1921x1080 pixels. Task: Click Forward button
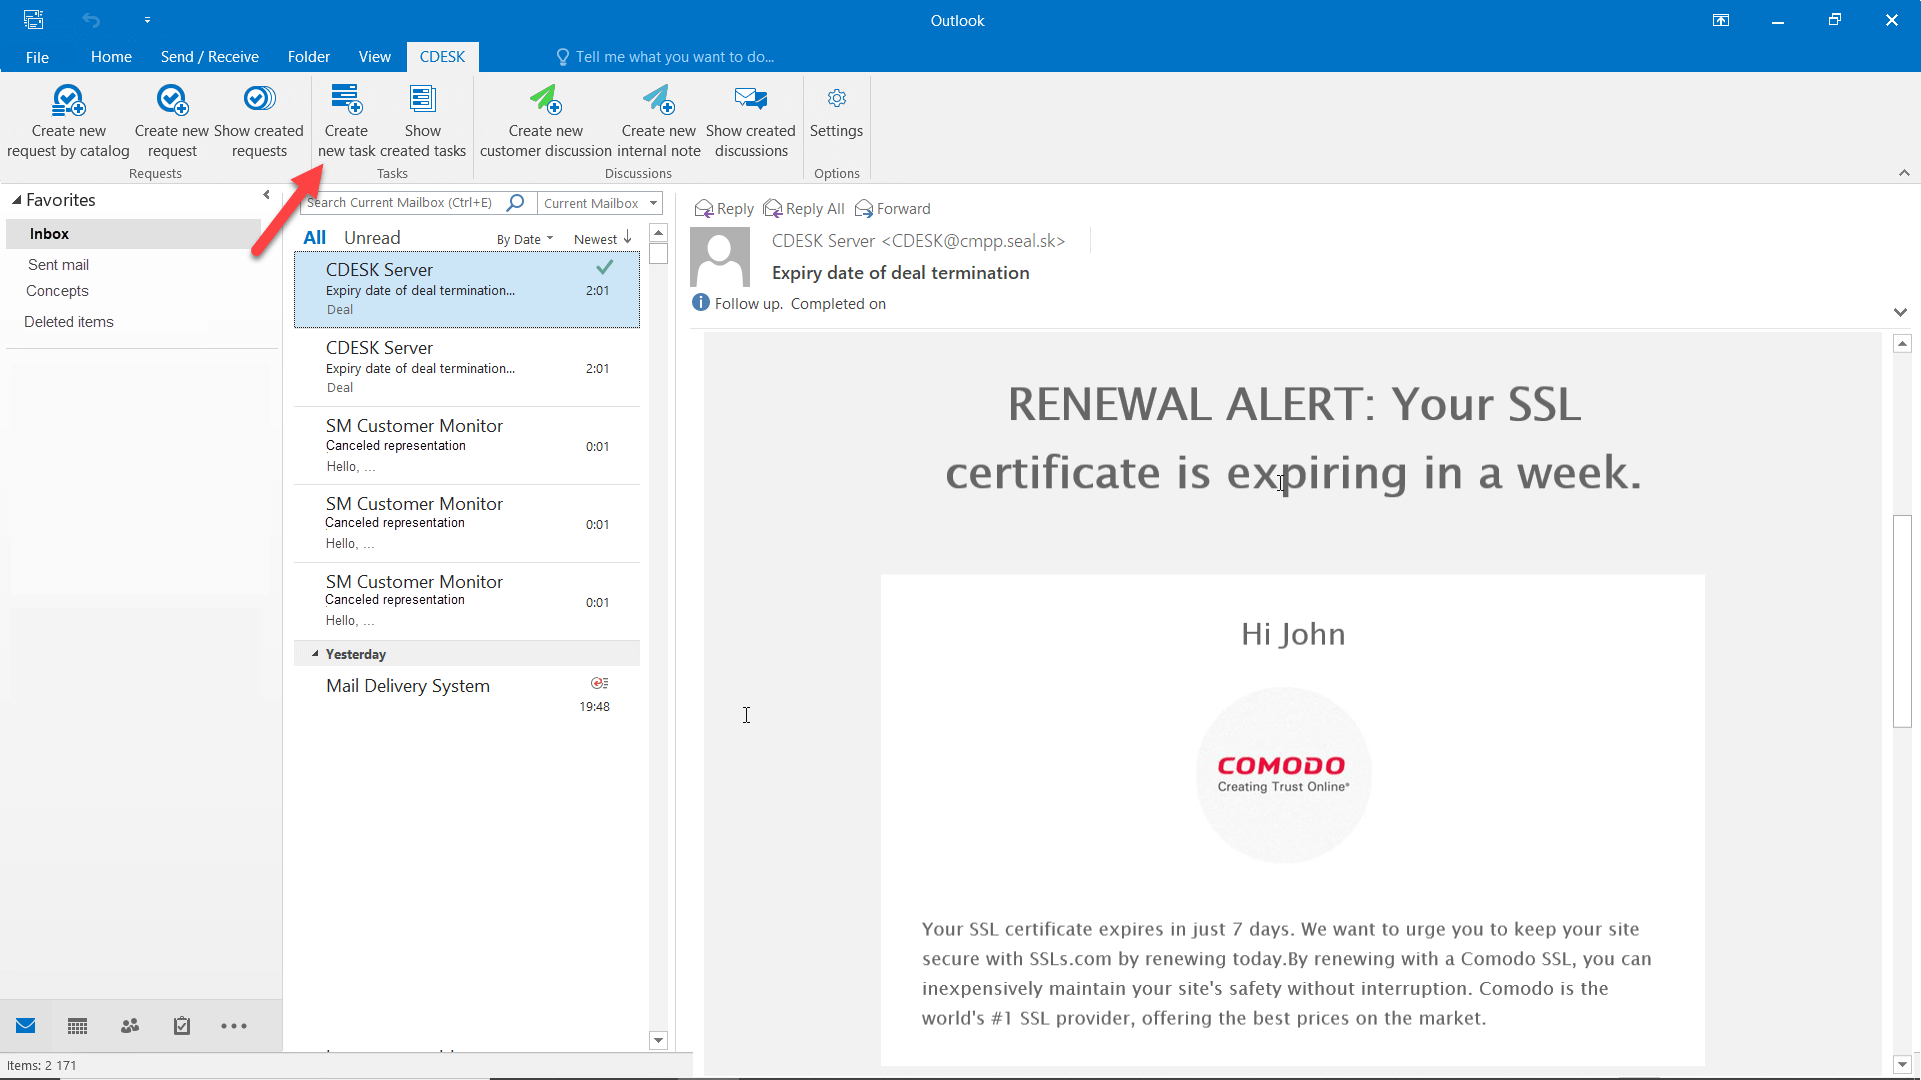tap(893, 208)
